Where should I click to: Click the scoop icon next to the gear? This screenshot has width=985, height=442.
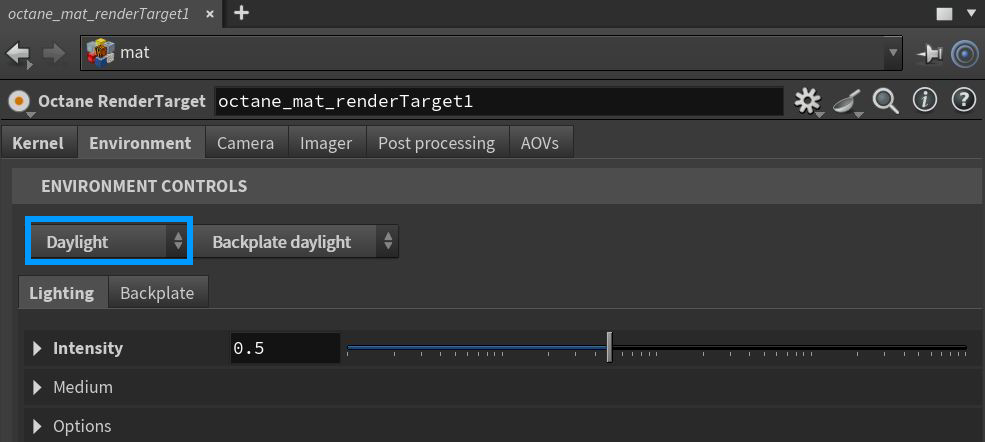(x=847, y=101)
